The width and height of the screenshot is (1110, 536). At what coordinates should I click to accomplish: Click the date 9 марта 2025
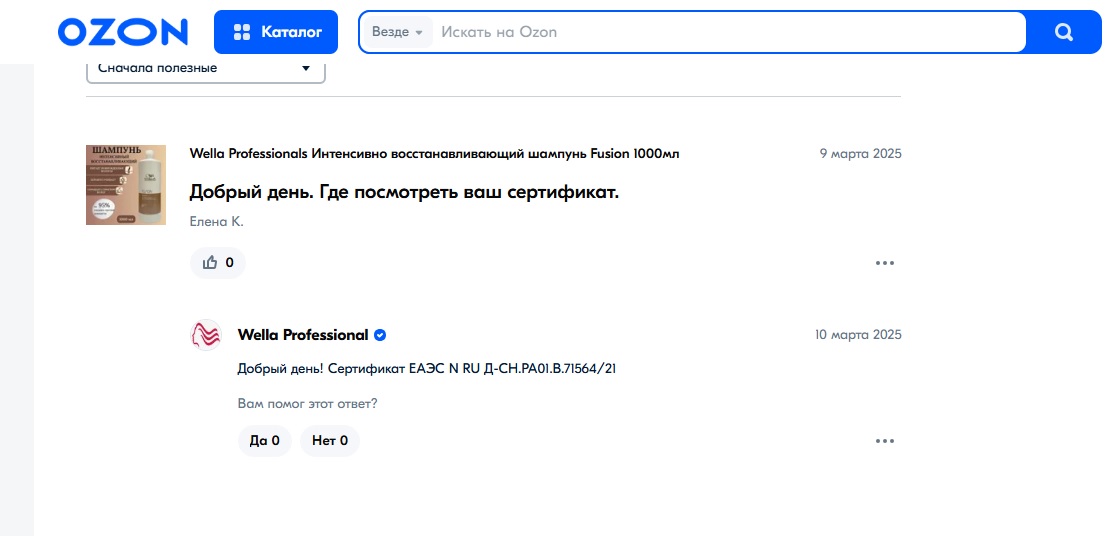[x=861, y=154]
